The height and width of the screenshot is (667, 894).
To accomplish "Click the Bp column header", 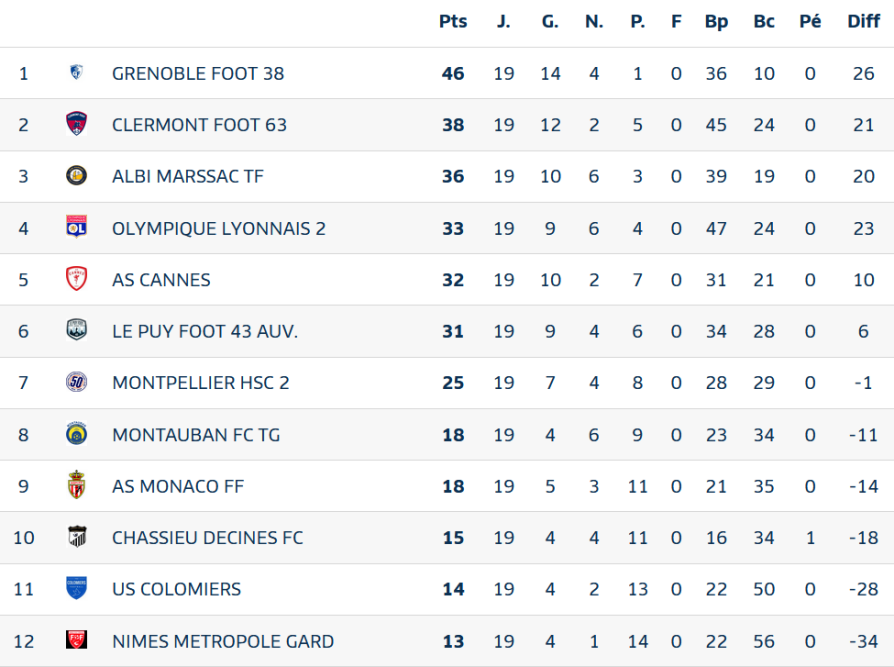I will click(716, 22).
